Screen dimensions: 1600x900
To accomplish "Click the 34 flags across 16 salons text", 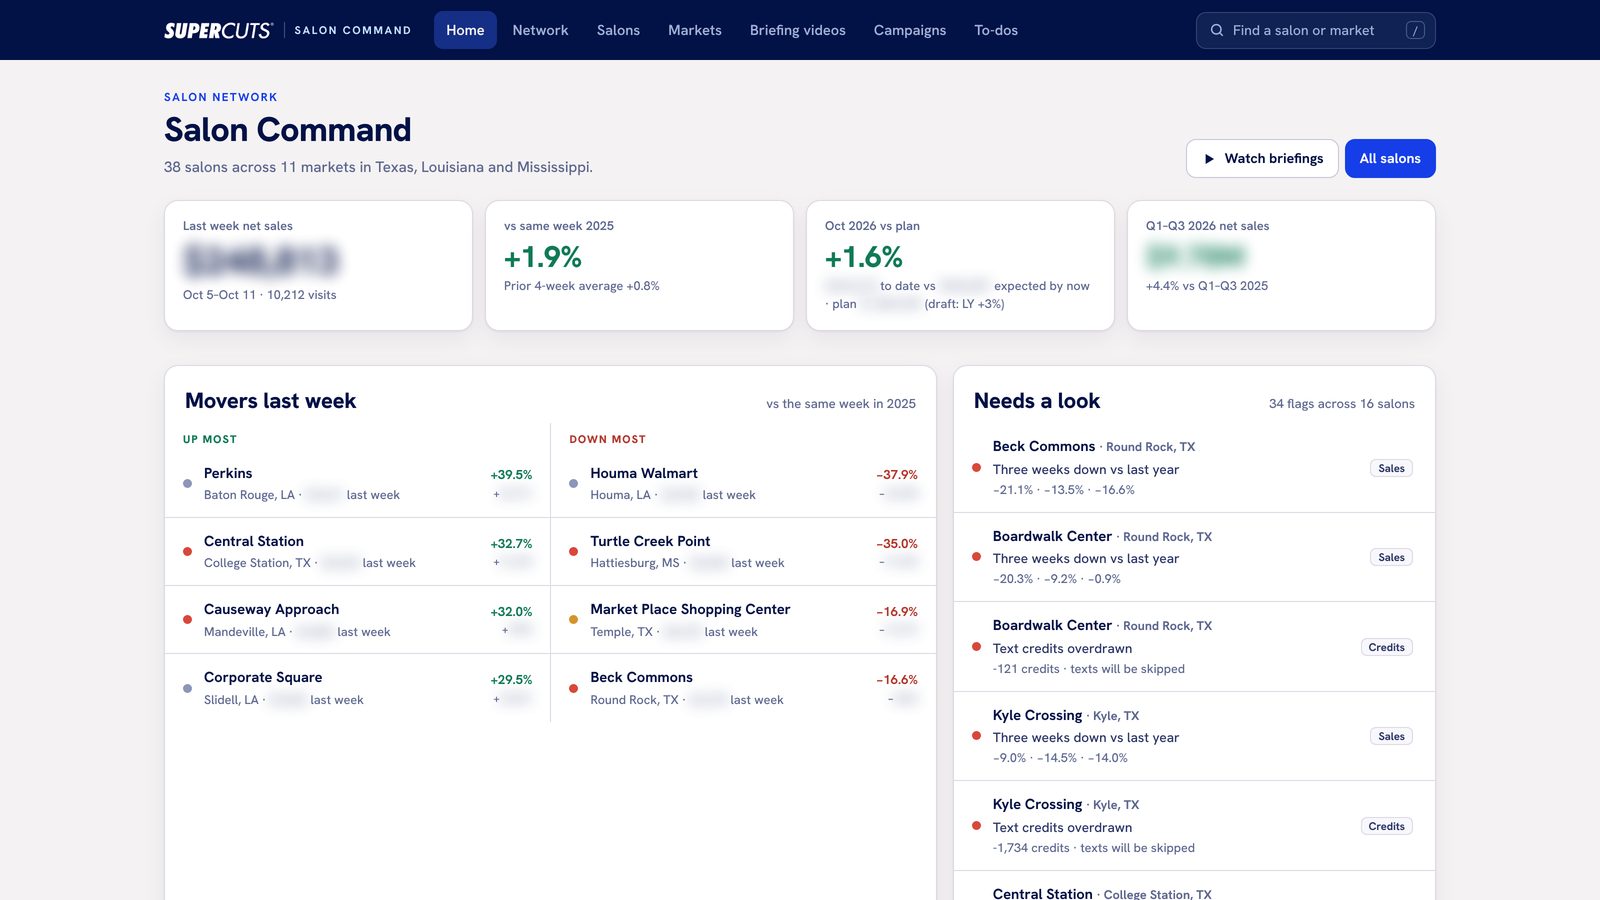I will [1341, 404].
